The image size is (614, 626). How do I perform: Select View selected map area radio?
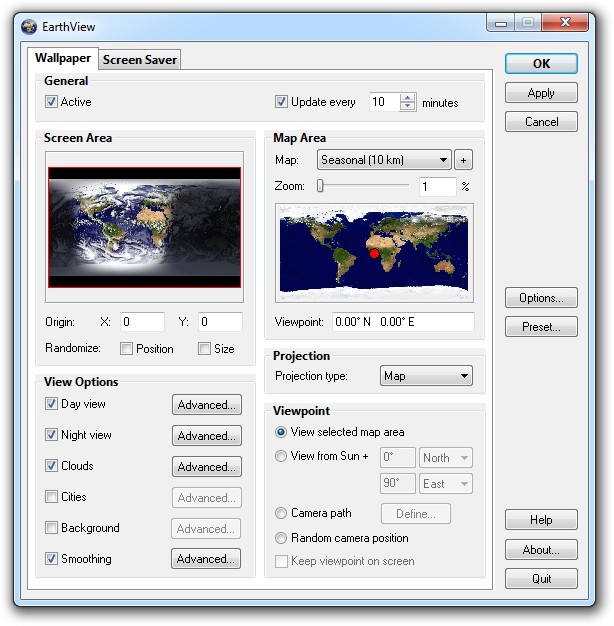click(281, 432)
